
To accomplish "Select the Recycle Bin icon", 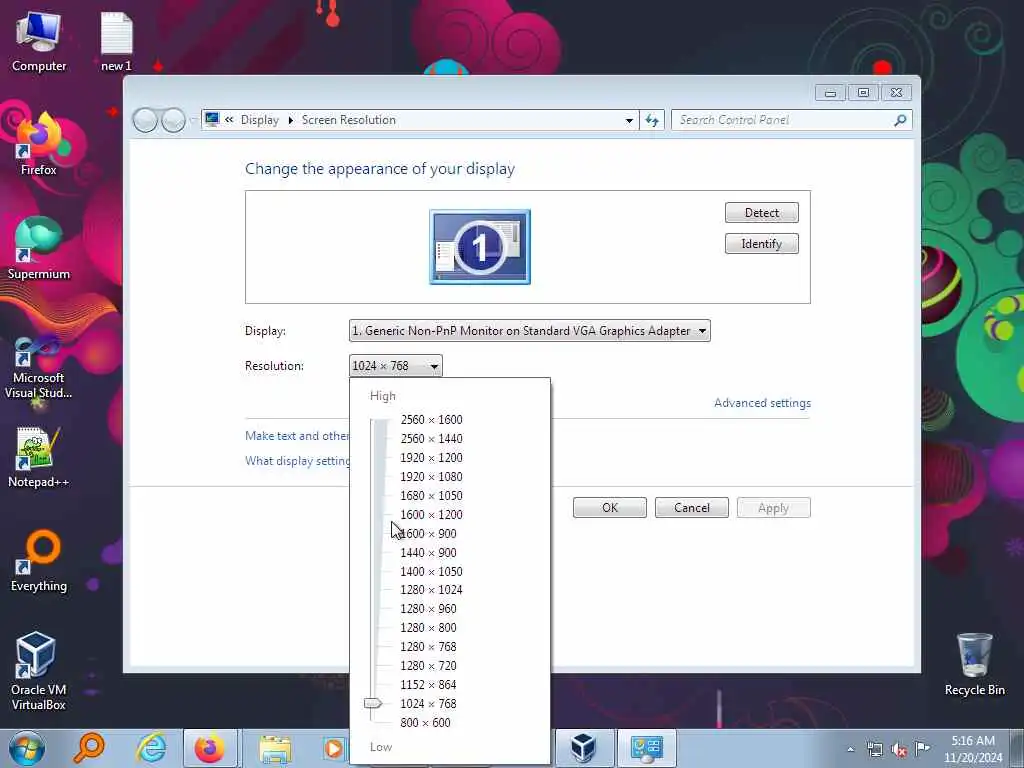I will pos(974,665).
